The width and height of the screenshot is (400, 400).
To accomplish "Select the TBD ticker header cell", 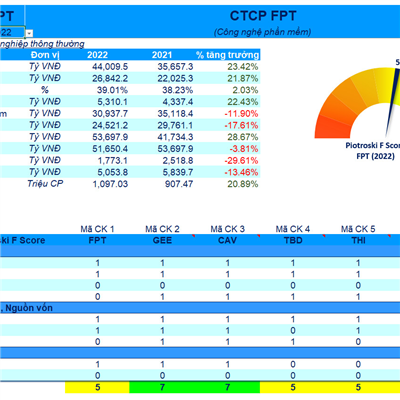I will 293,240.
